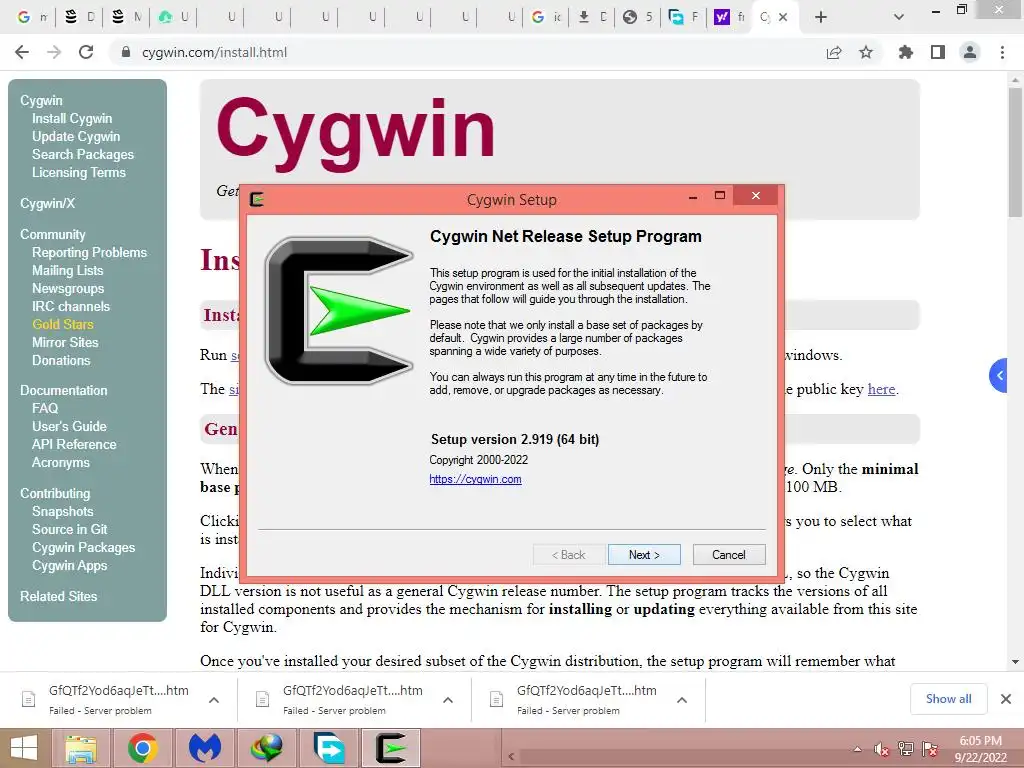1024x768 pixels.
Task: Open the Gold Stars link
Action: pos(63,324)
